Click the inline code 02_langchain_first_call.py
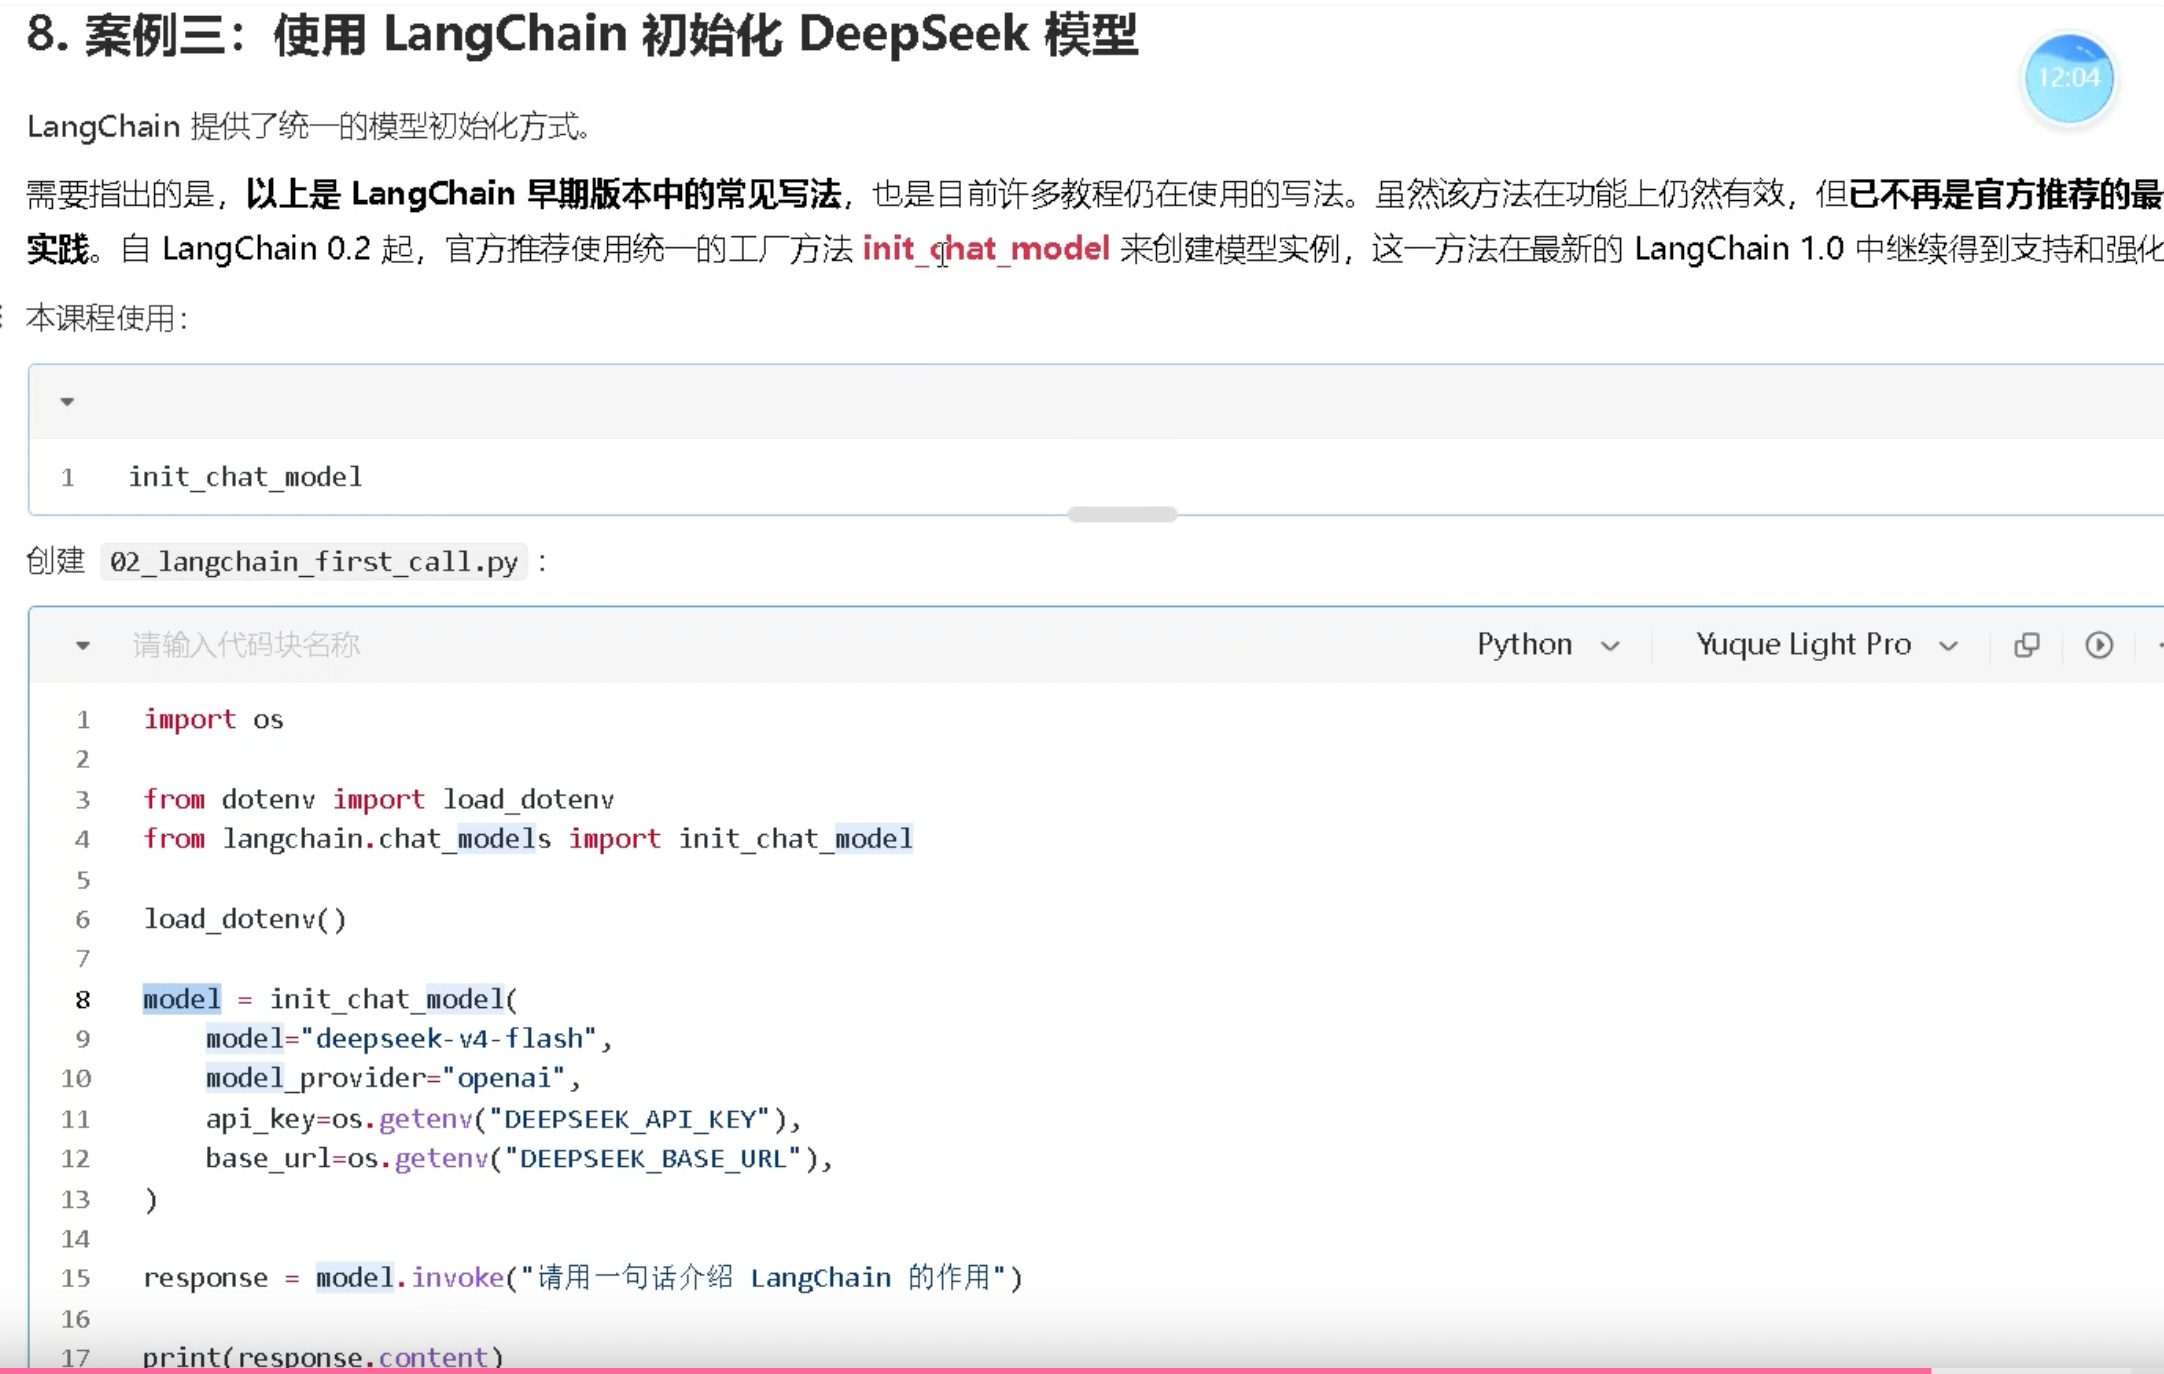This screenshot has width=2164, height=1374. pyautogui.click(x=314, y=562)
